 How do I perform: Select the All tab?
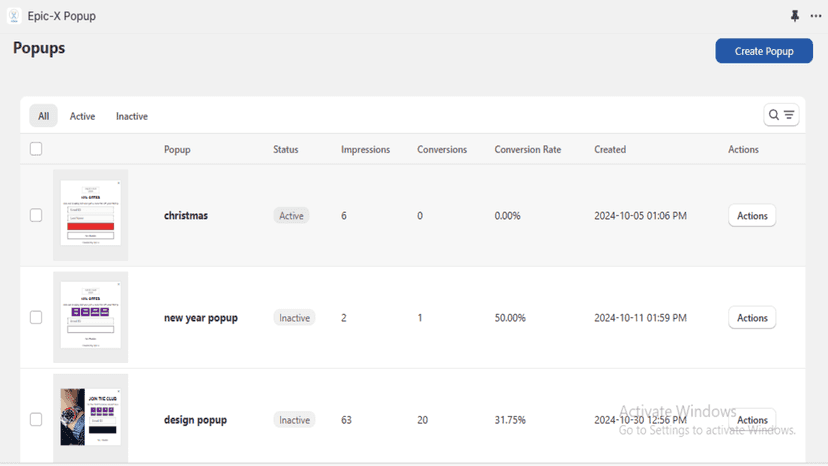pos(43,116)
